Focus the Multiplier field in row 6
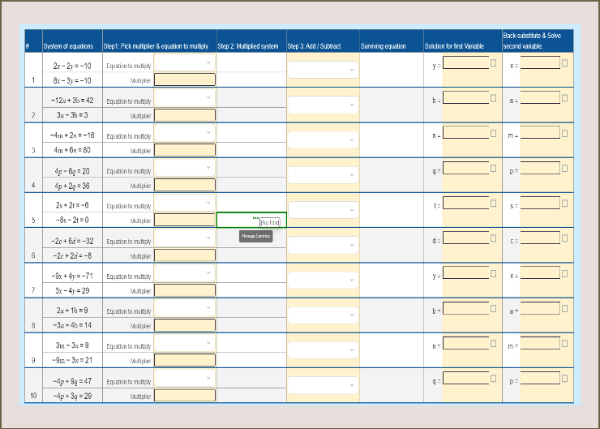Image resolution: width=600 pixels, height=429 pixels. pos(185,255)
